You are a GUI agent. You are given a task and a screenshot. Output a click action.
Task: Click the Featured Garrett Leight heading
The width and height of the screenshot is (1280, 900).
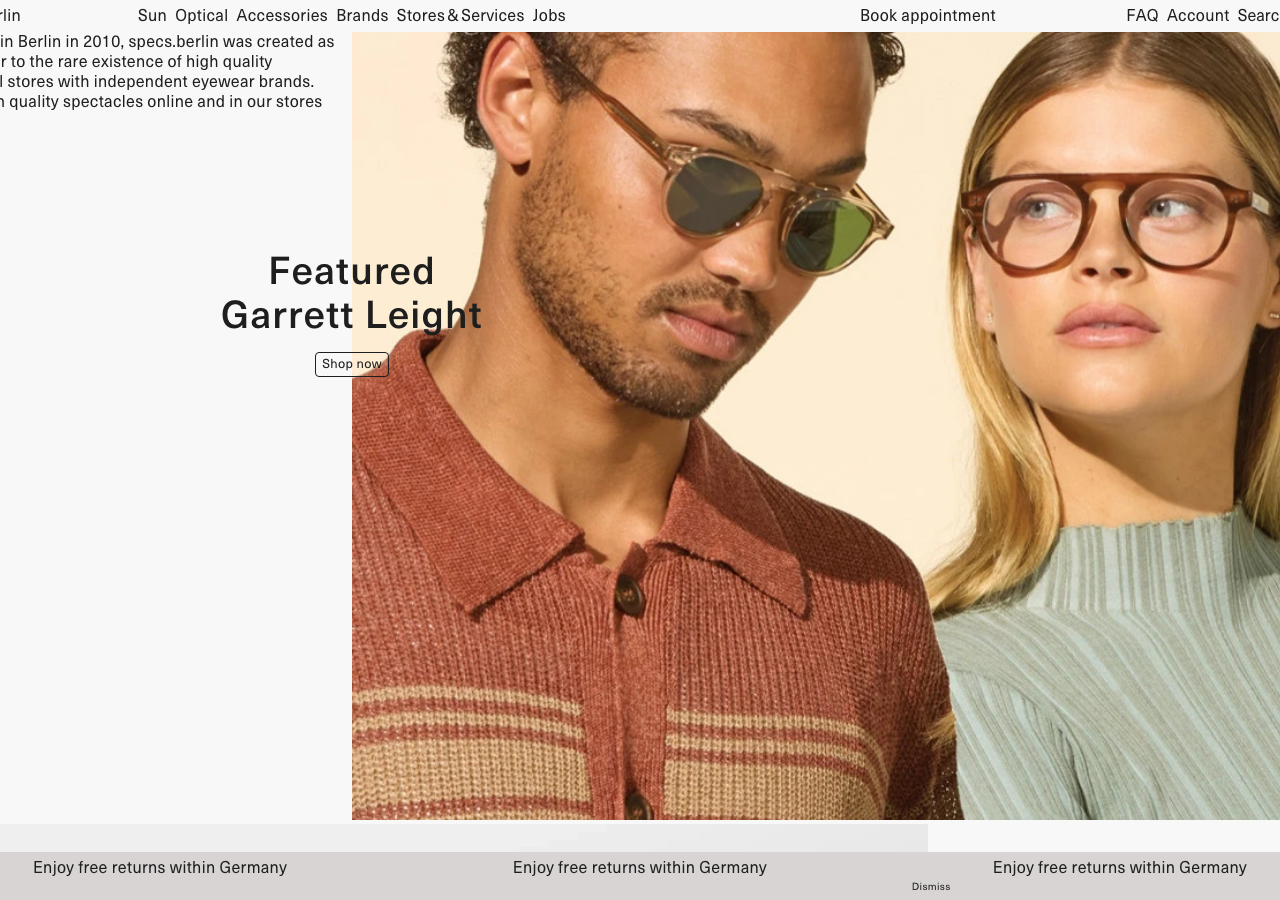click(352, 293)
